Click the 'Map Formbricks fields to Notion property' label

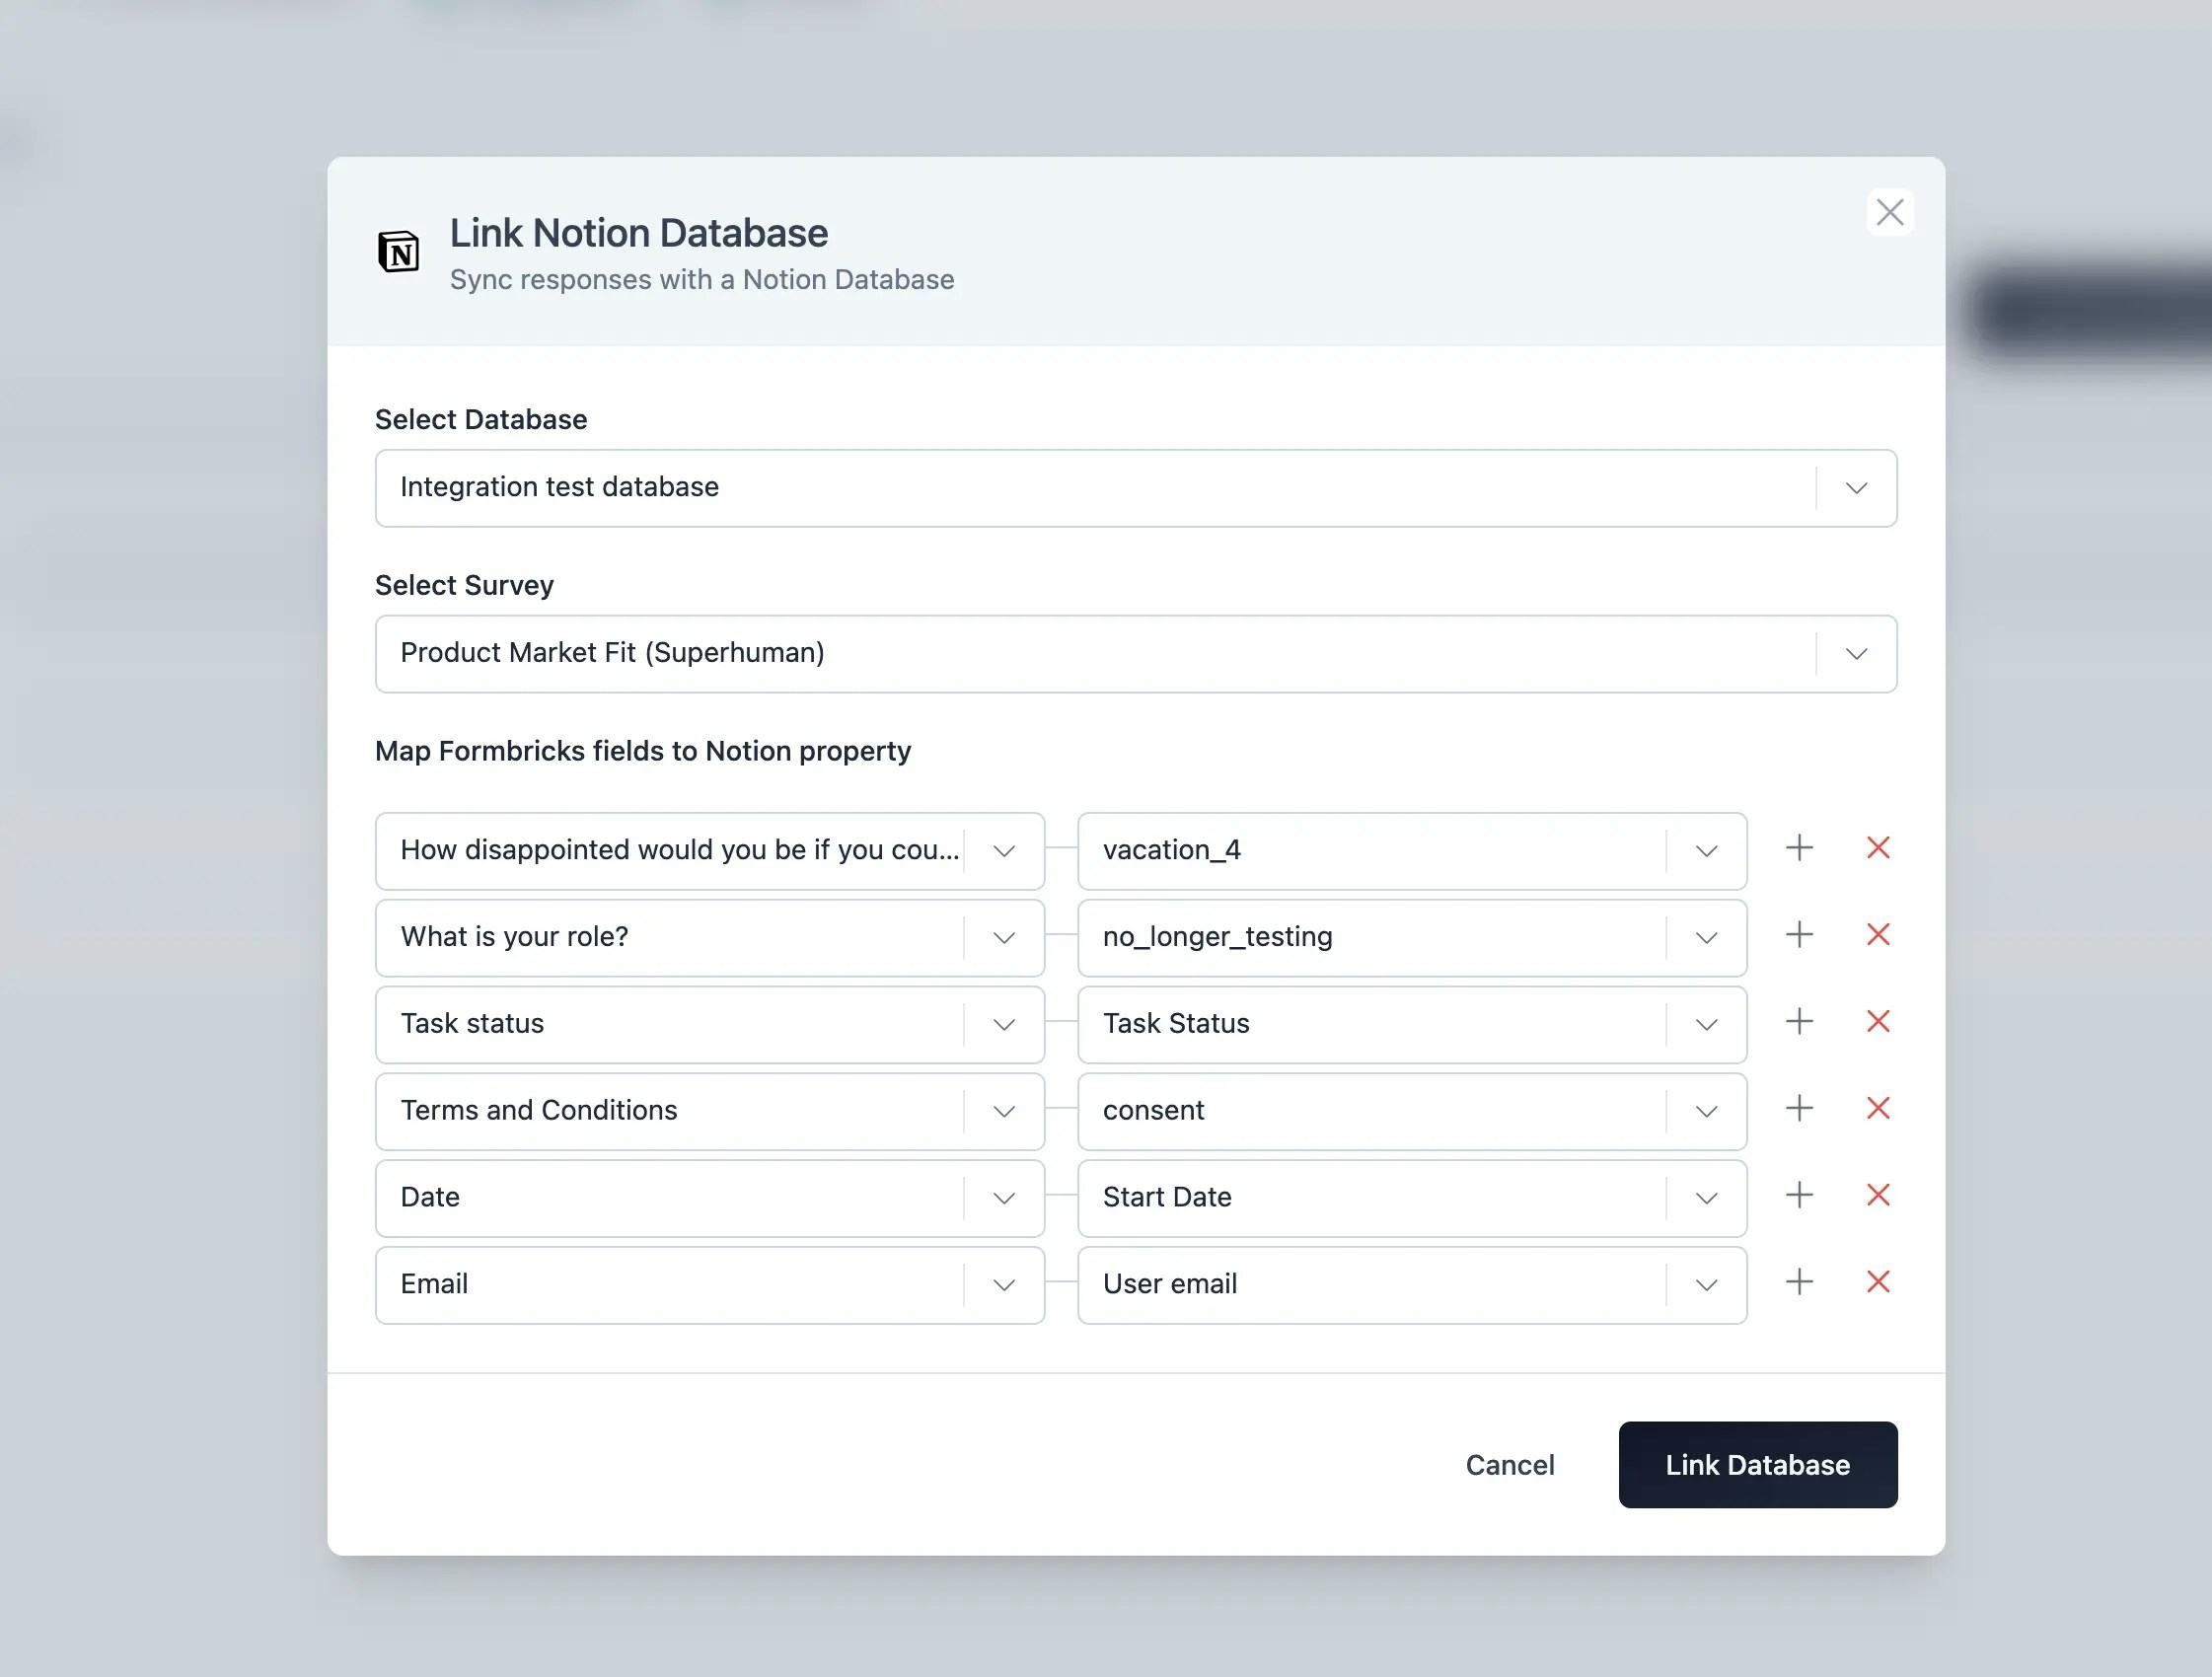(642, 751)
